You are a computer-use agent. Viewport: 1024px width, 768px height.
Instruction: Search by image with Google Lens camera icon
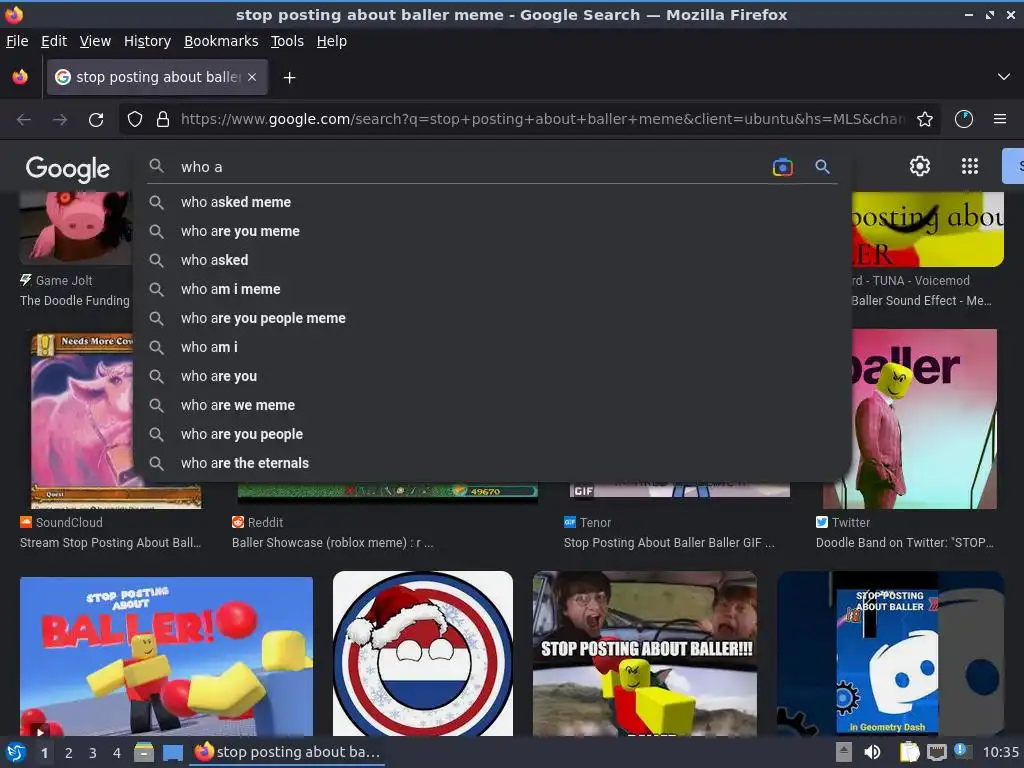click(782, 167)
